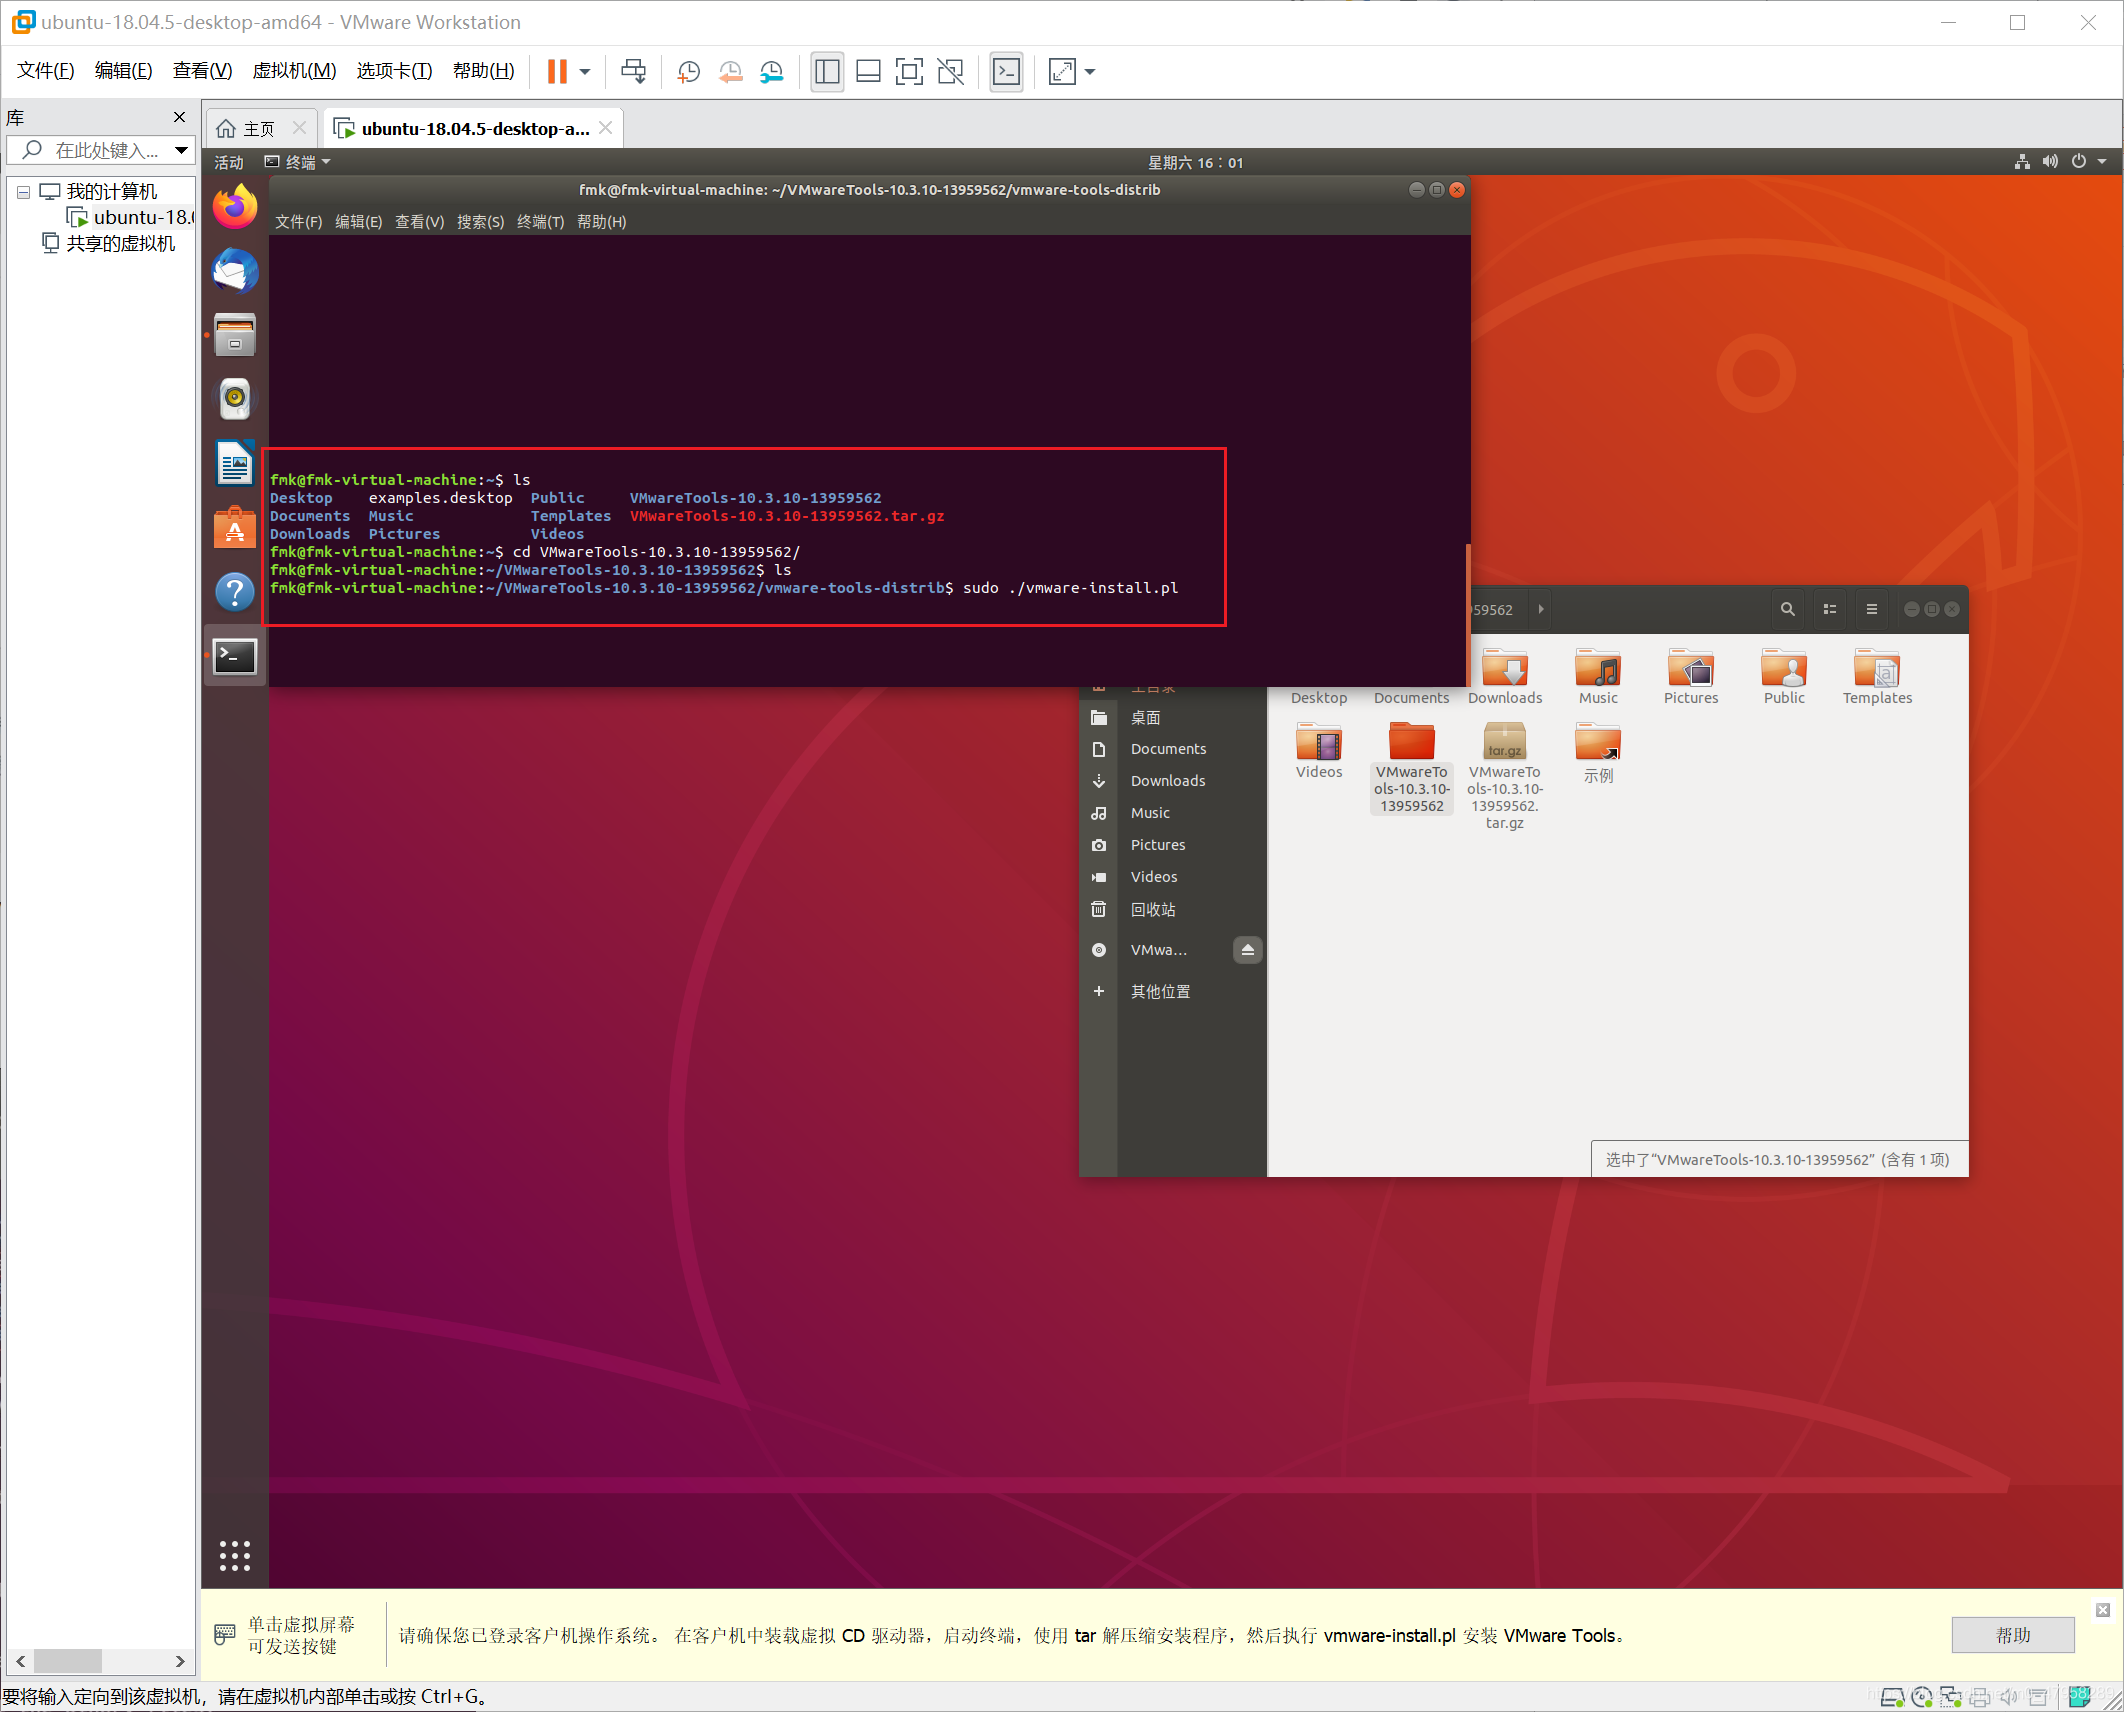Open the snapshot manager icon
This screenshot has height=1712, width=2124.
click(x=772, y=72)
